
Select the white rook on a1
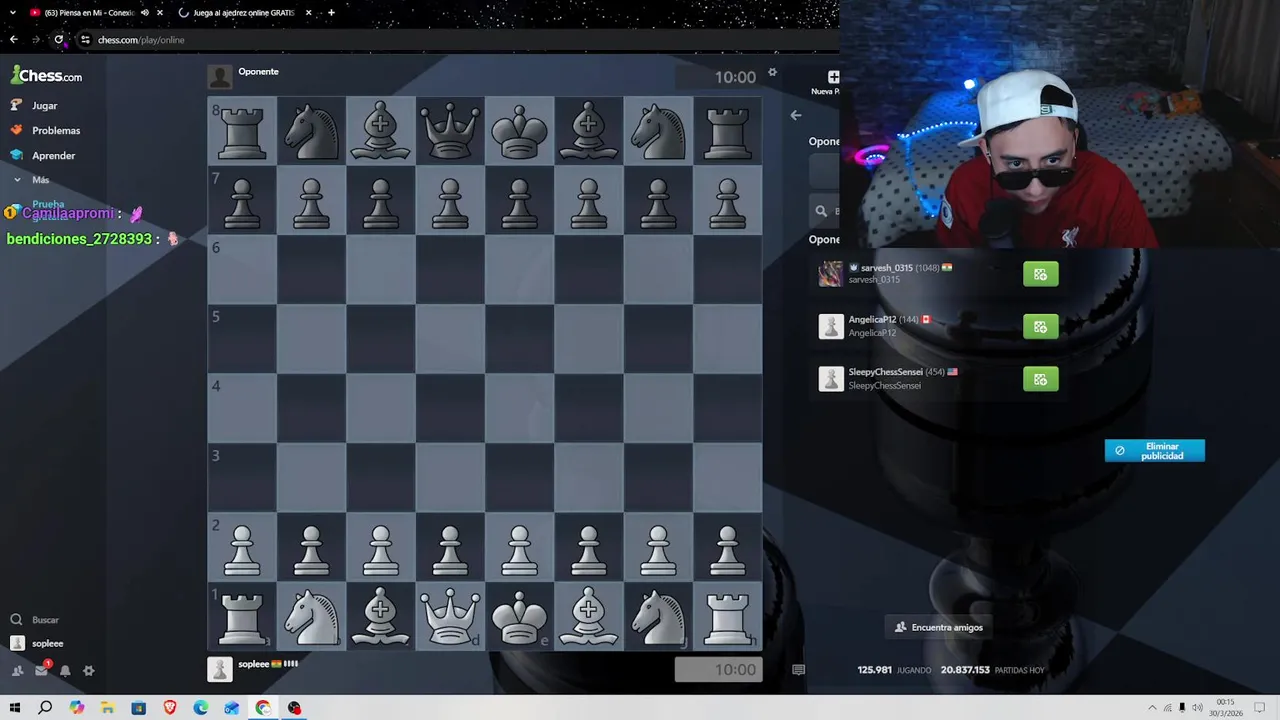(x=242, y=616)
